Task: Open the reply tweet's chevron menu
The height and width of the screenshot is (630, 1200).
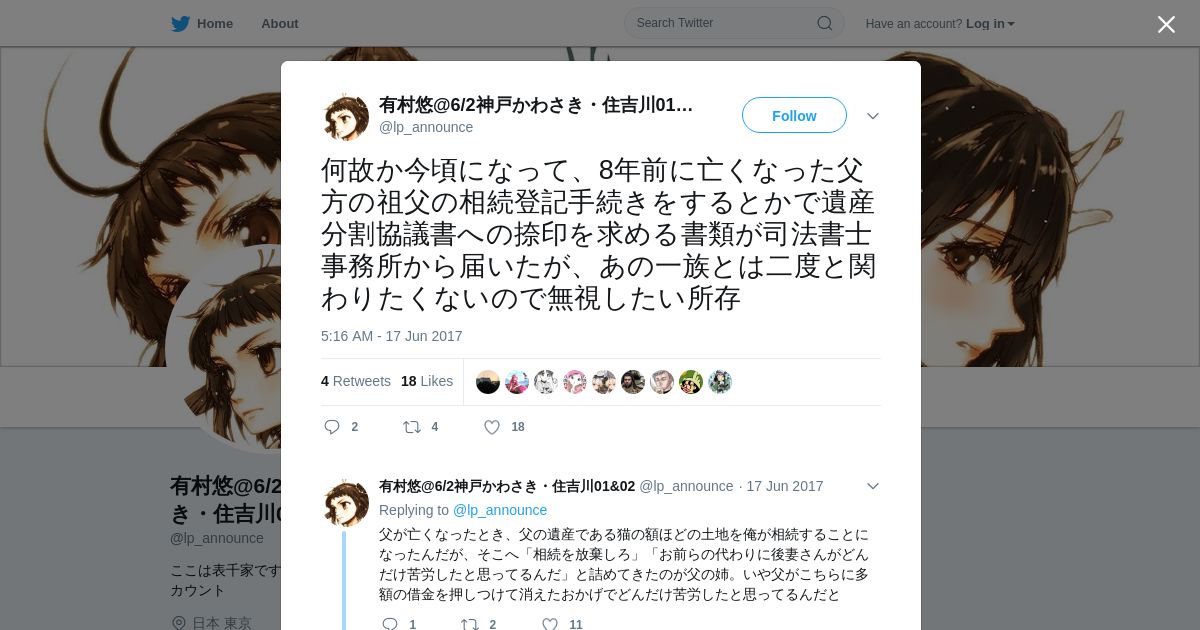Action: pyautogui.click(x=873, y=486)
